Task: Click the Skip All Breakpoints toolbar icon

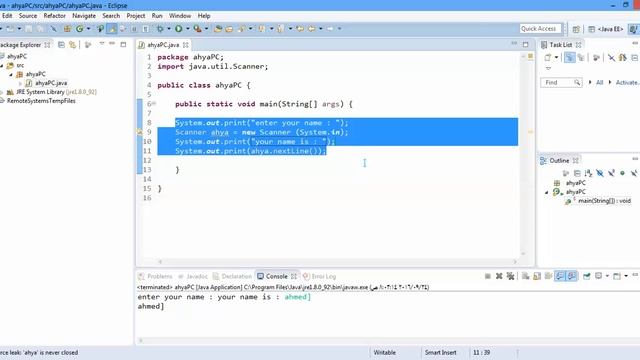Action: (54, 29)
